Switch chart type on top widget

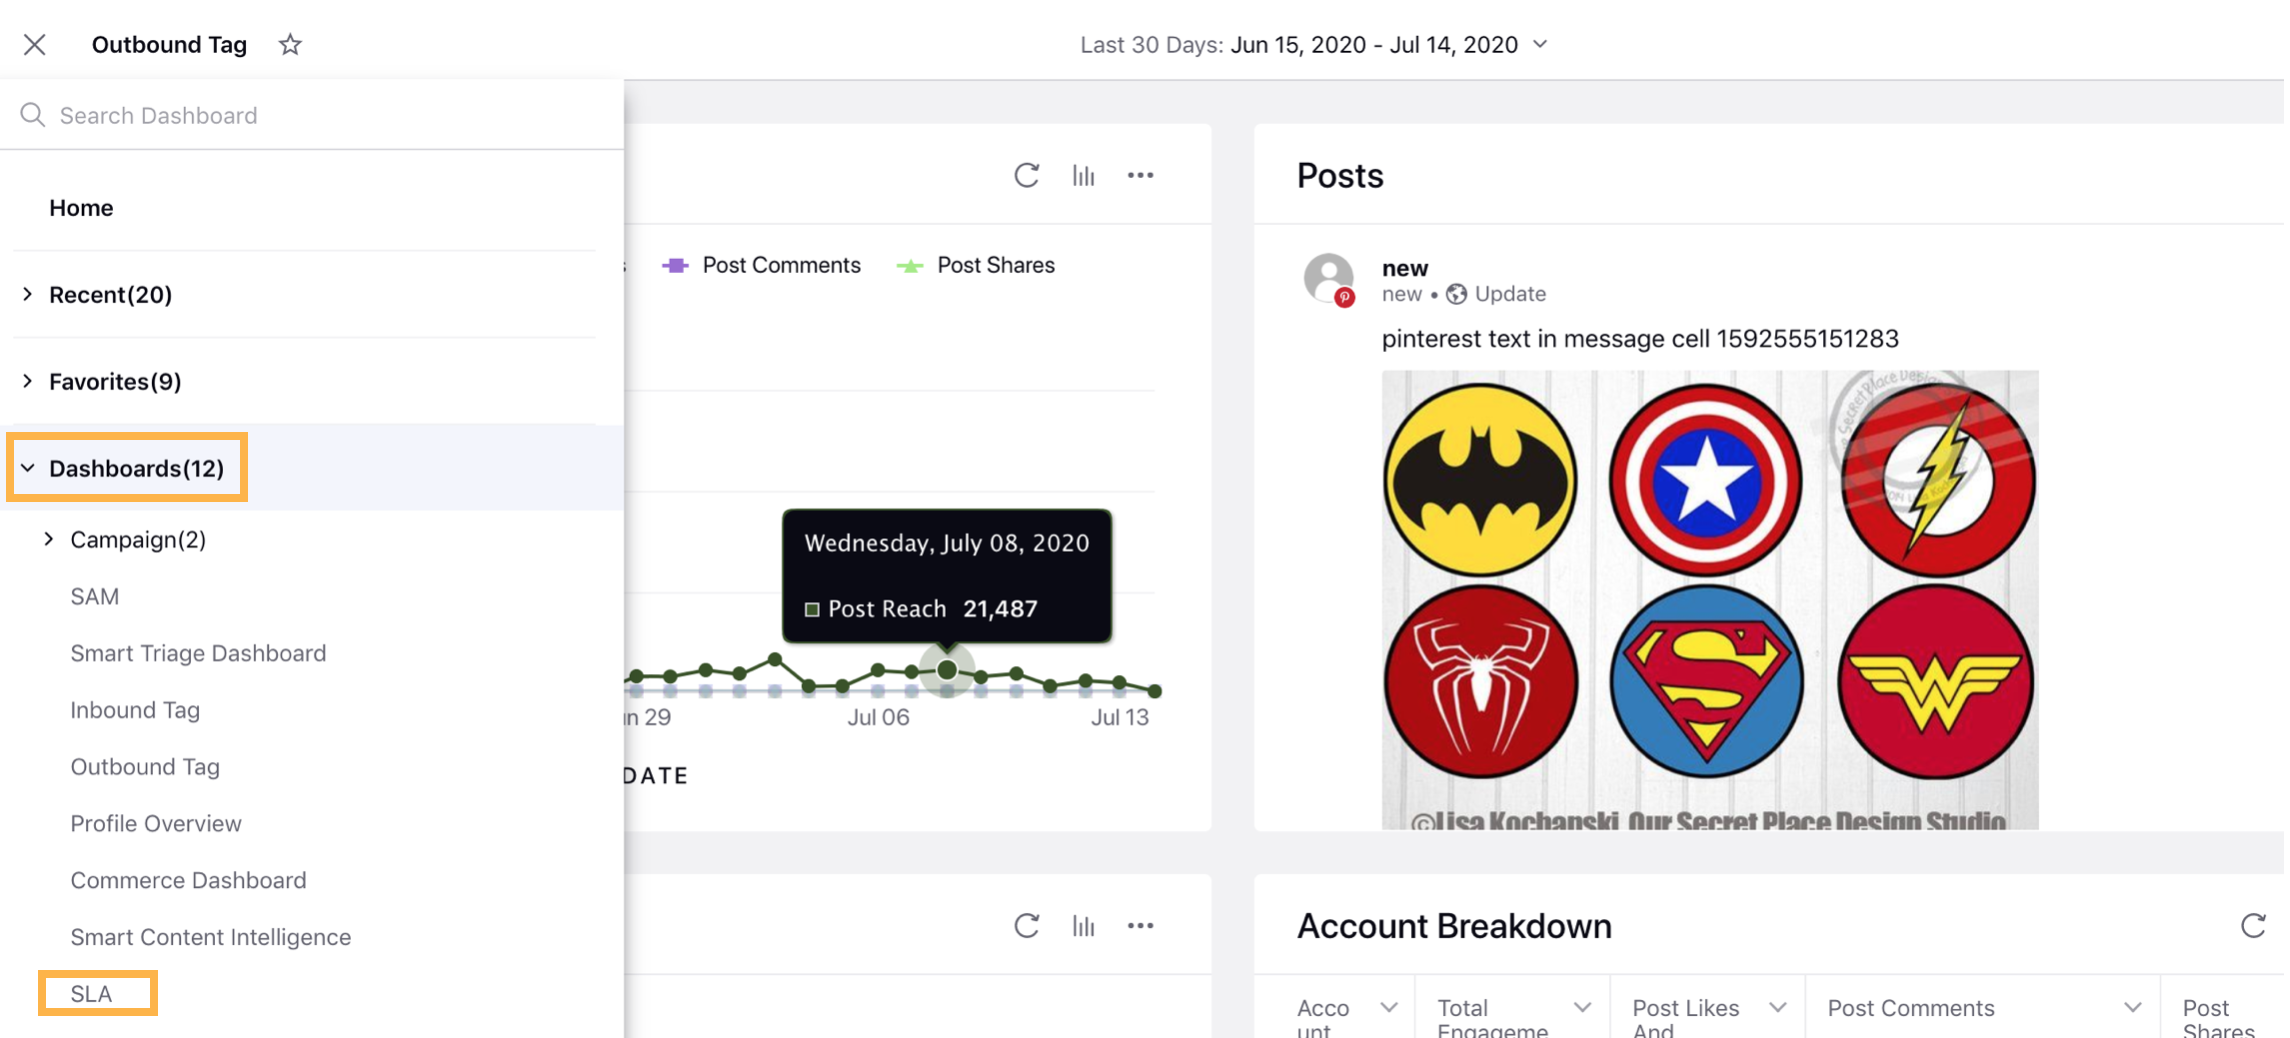point(1083,175)
